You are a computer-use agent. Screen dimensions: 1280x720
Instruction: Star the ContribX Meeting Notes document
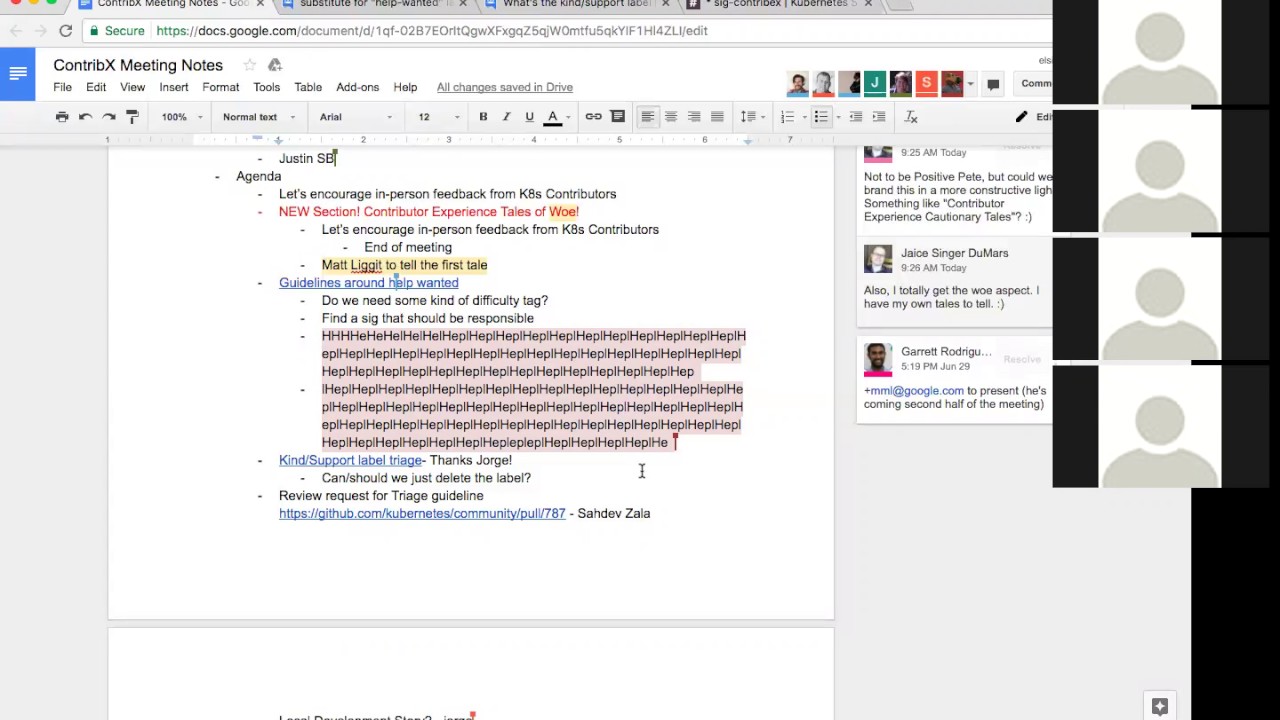[x=249, y=65]
